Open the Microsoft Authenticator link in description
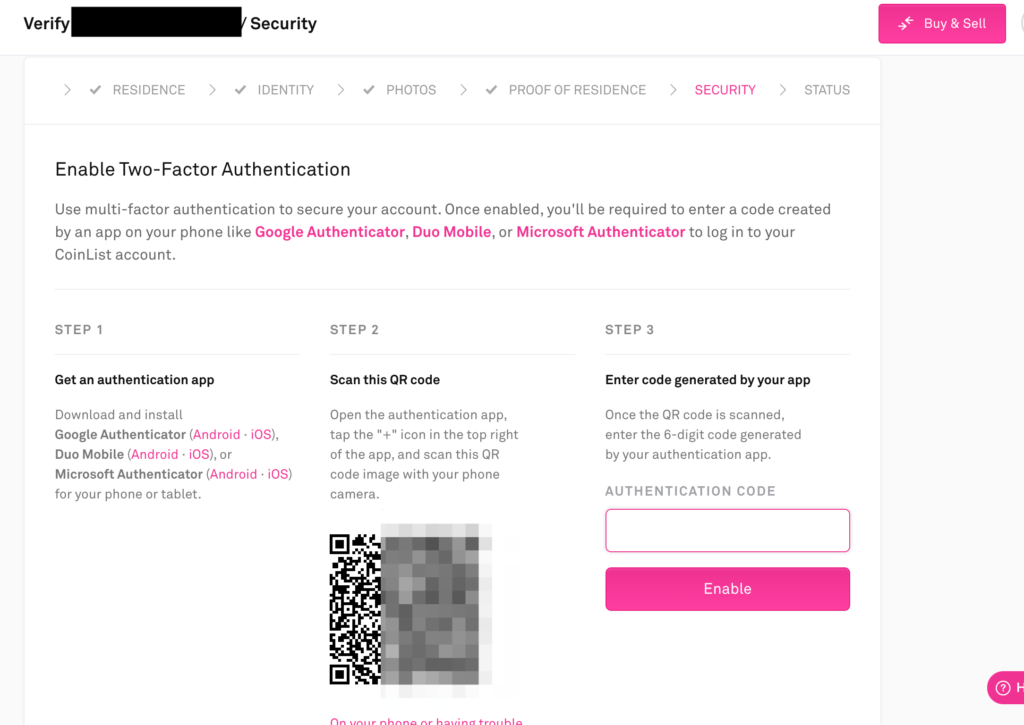 click(600, 232)
